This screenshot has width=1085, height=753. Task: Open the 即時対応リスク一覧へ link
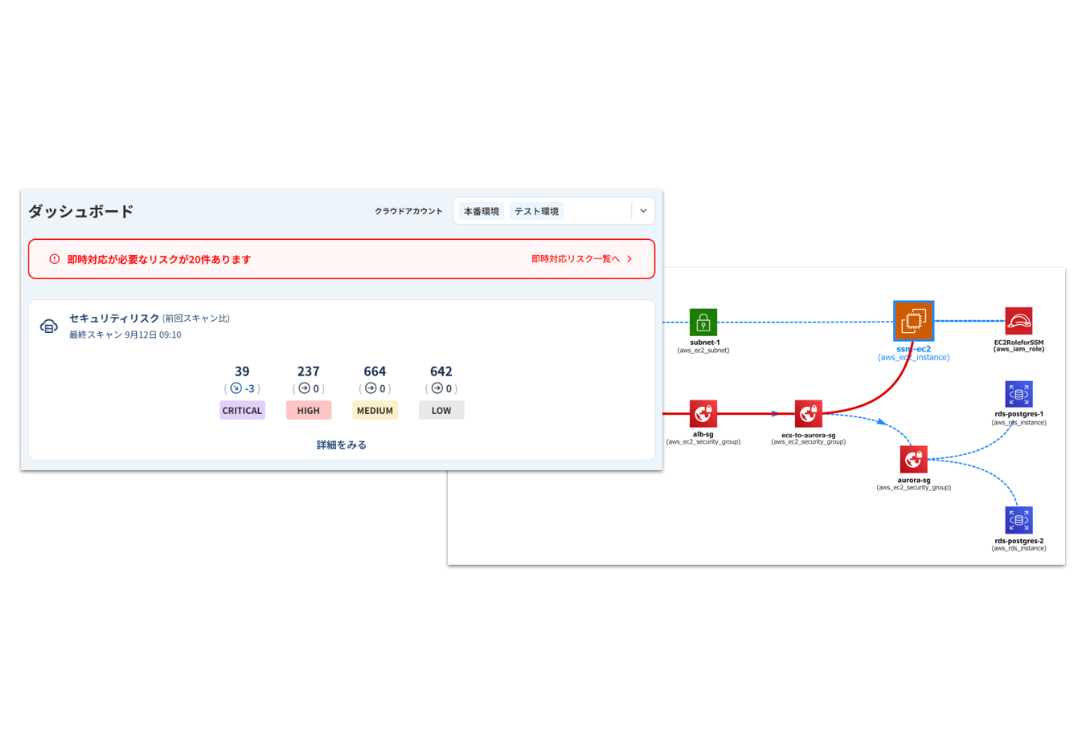pyautogui.click(x=576, y=259)
